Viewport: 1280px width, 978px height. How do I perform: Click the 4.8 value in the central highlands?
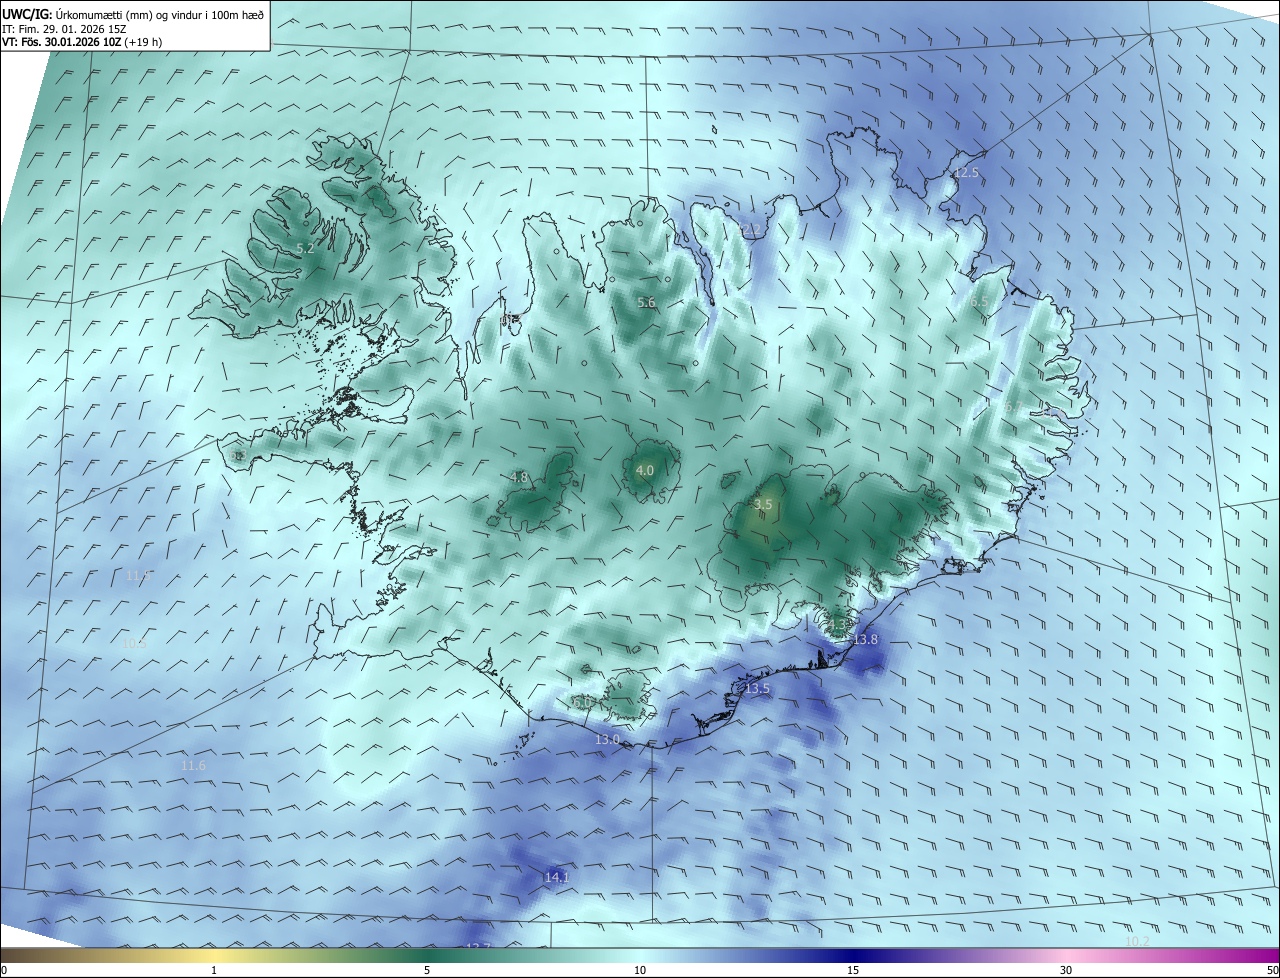(518, 477)
